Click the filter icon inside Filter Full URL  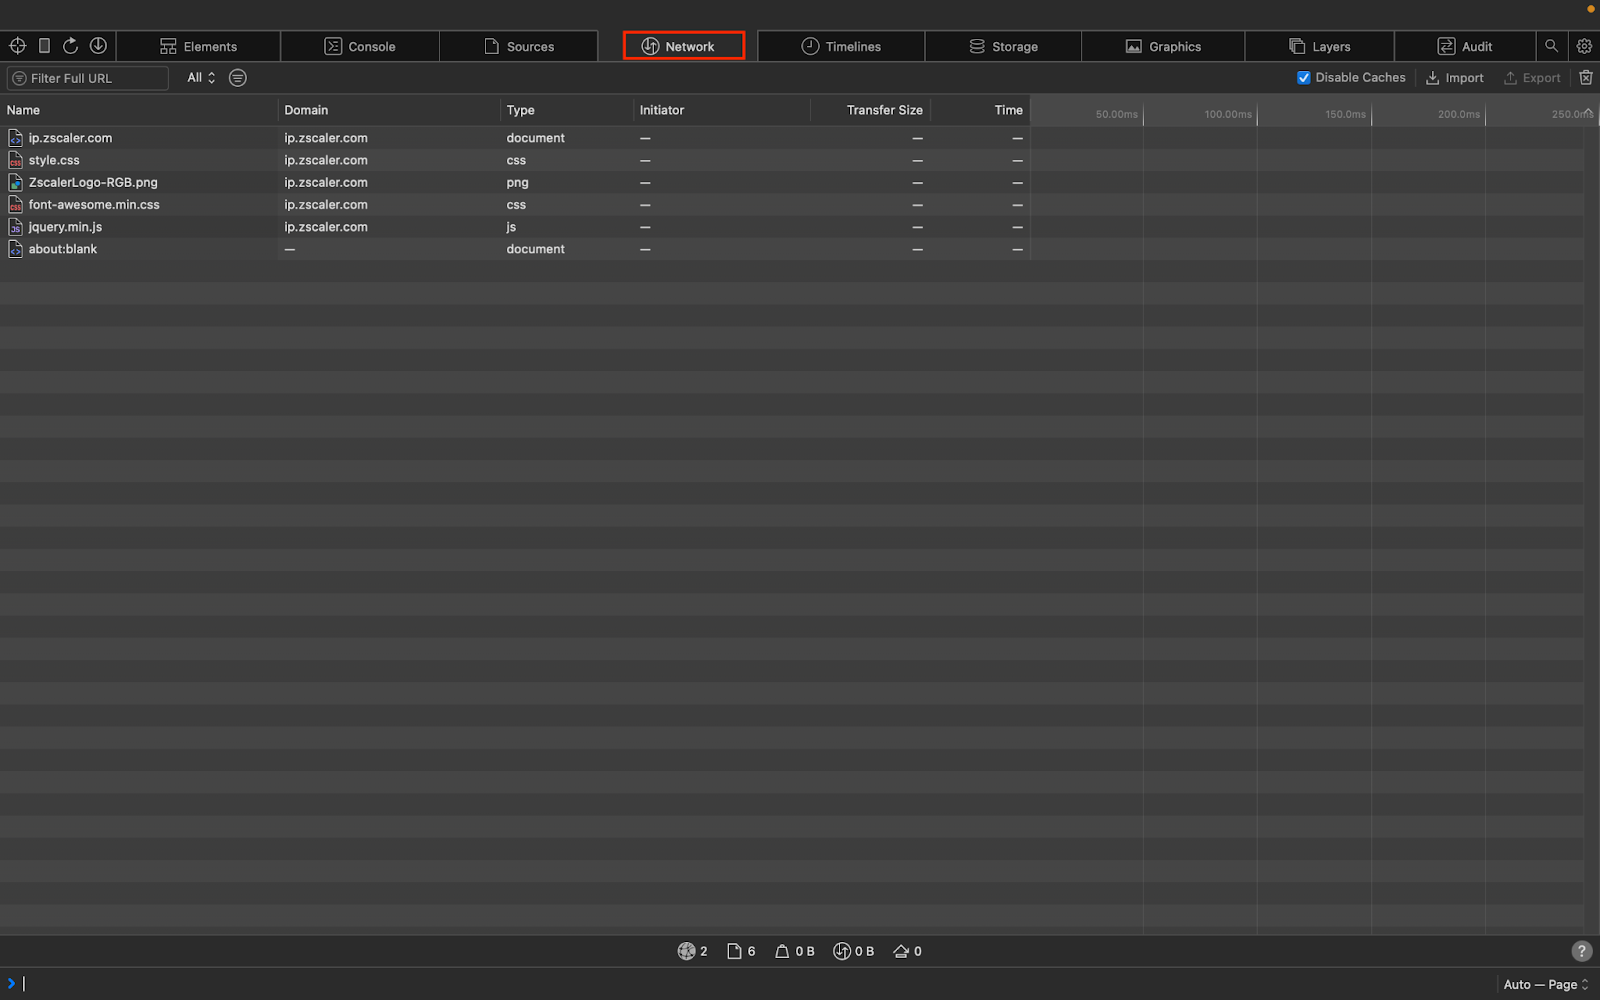point(18,78)
